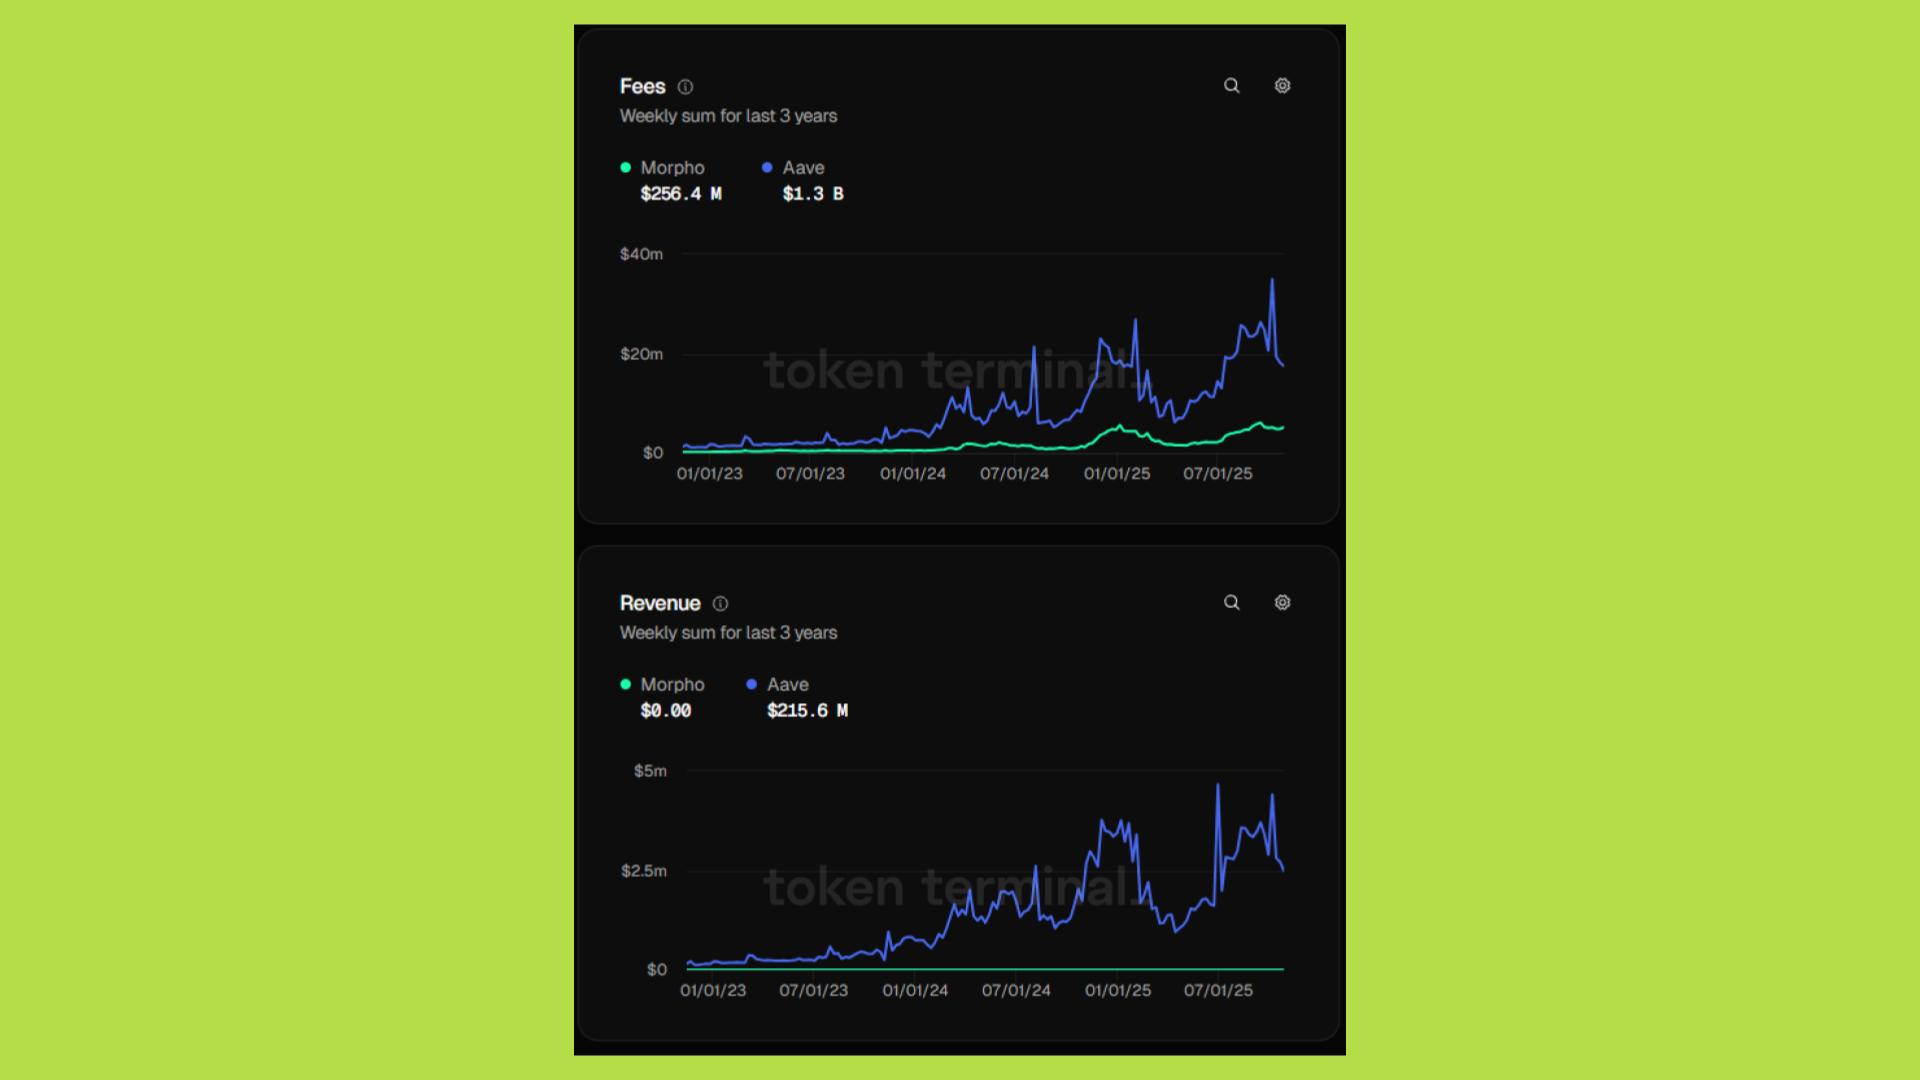Open Fees chart settings gear
The height and width of the screenshot is (1080, 1920).
pyautogui.click(x=1282, y=86)
